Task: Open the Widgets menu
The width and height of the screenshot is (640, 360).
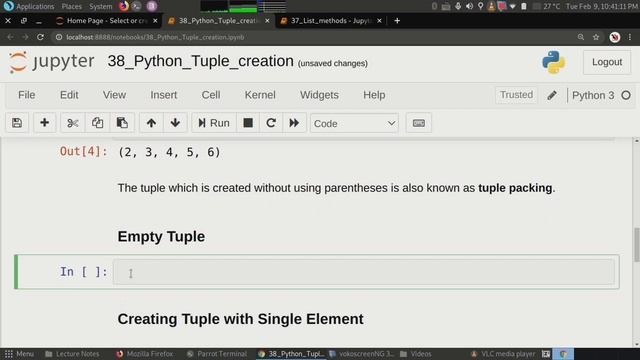Action: coord(319,95)
